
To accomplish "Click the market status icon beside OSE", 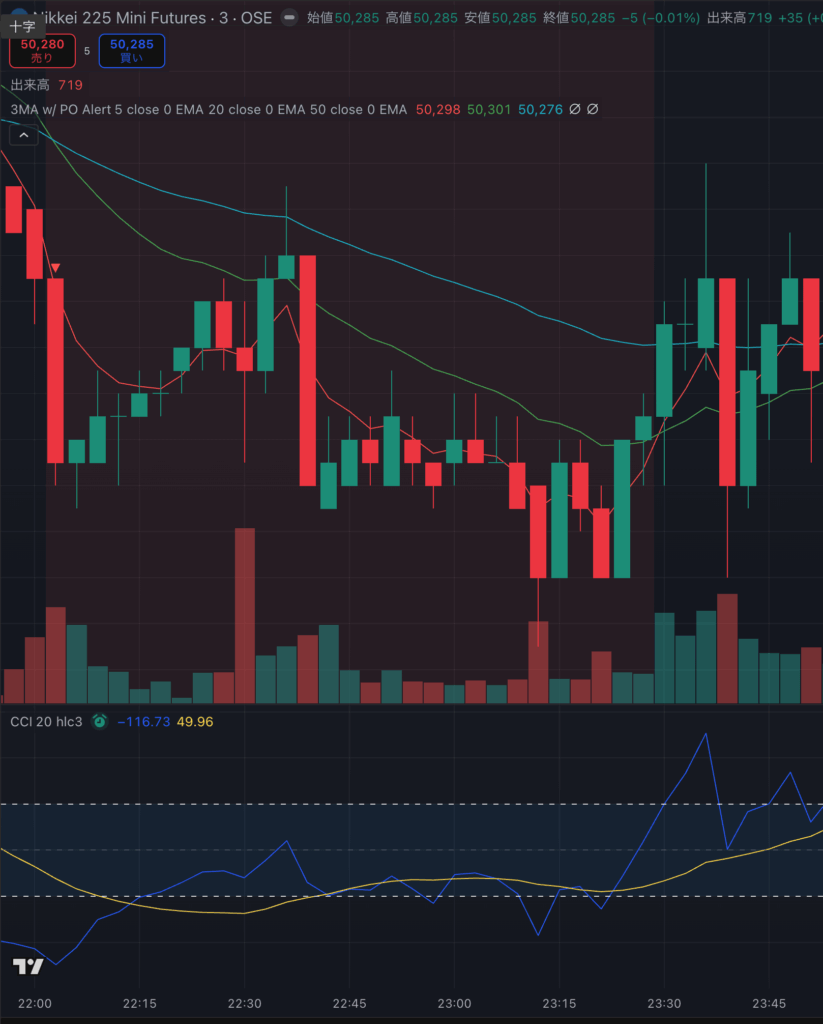I will 289,18.
